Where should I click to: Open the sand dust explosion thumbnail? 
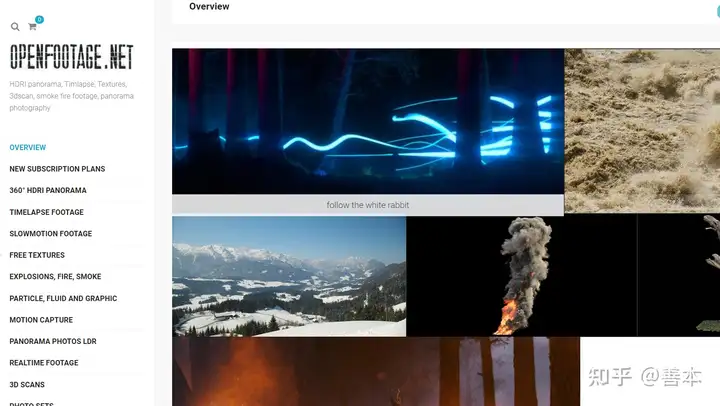point(642,131)
